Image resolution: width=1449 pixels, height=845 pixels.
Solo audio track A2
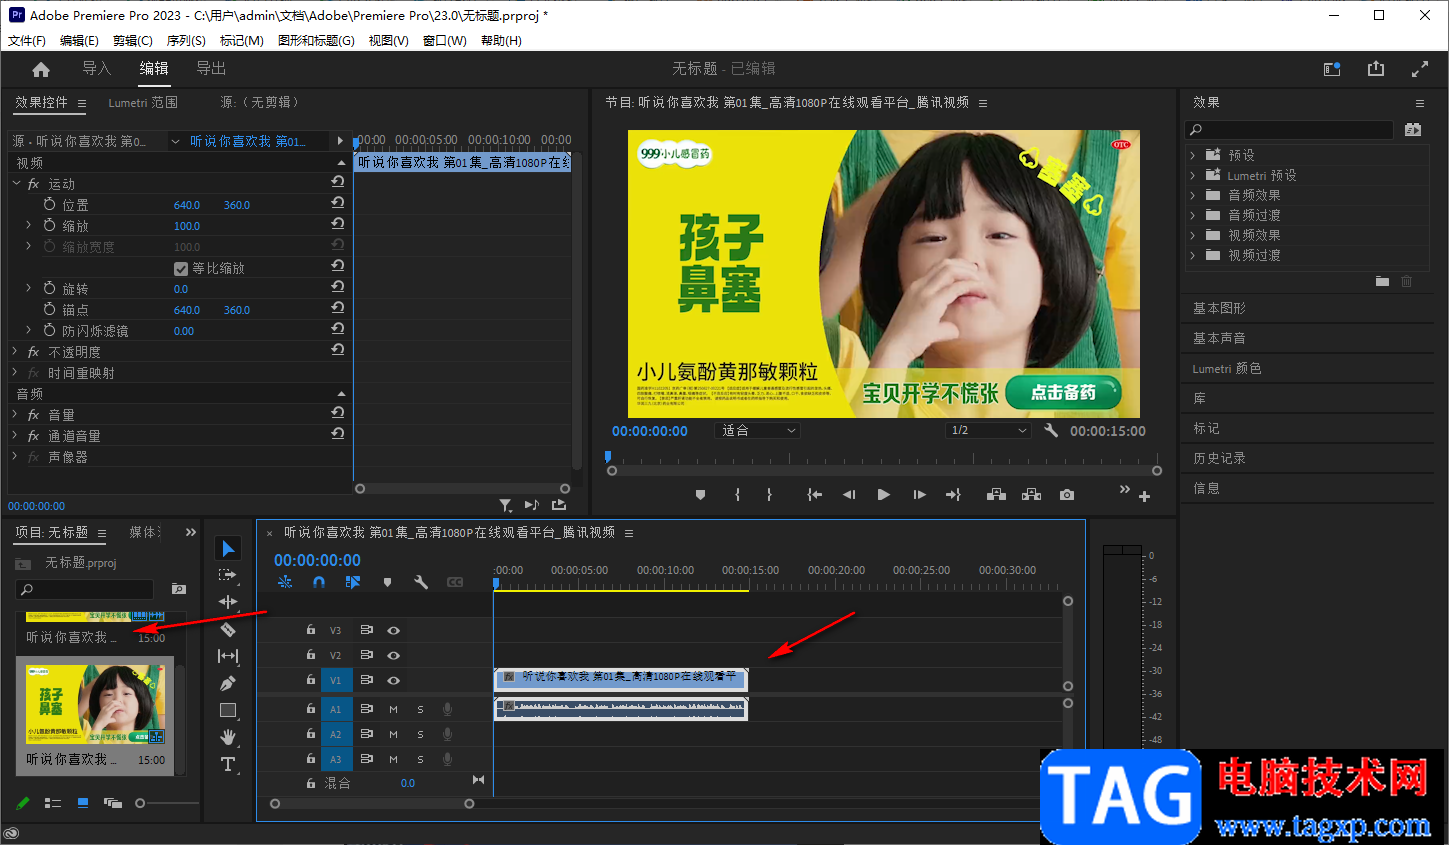point(420,734)
